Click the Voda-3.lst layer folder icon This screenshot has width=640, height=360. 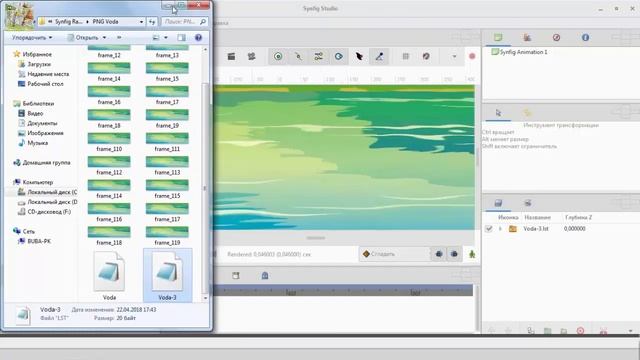click(513, 229)
